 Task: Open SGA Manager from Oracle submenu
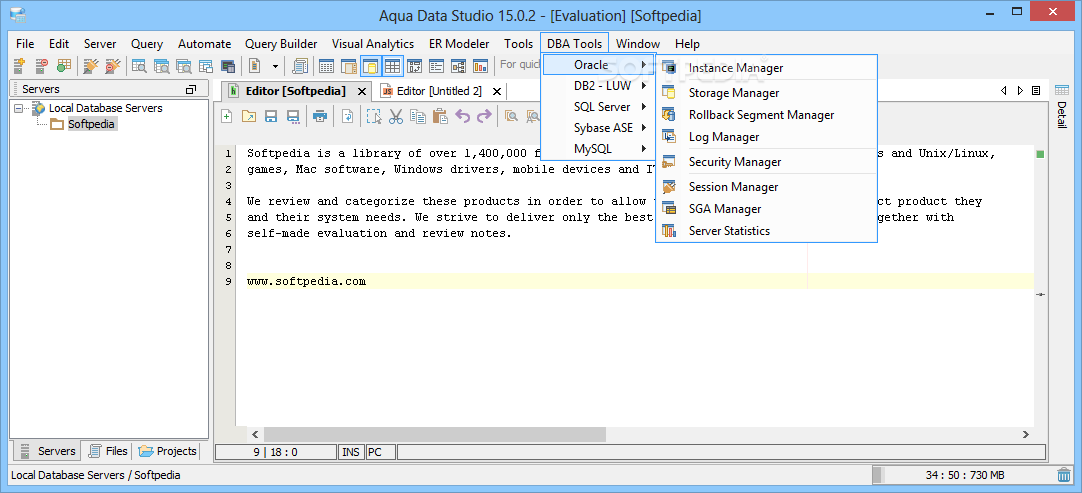[x=767, y=209]
